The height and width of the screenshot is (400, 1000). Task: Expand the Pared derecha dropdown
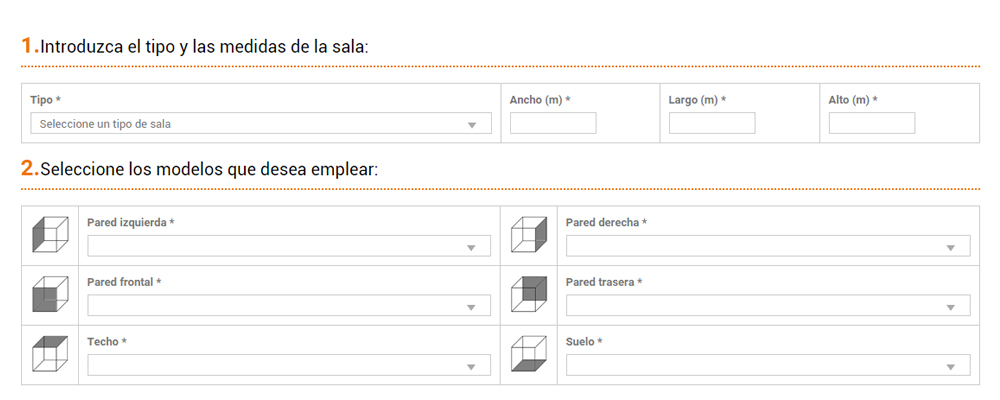coord(767,246)
